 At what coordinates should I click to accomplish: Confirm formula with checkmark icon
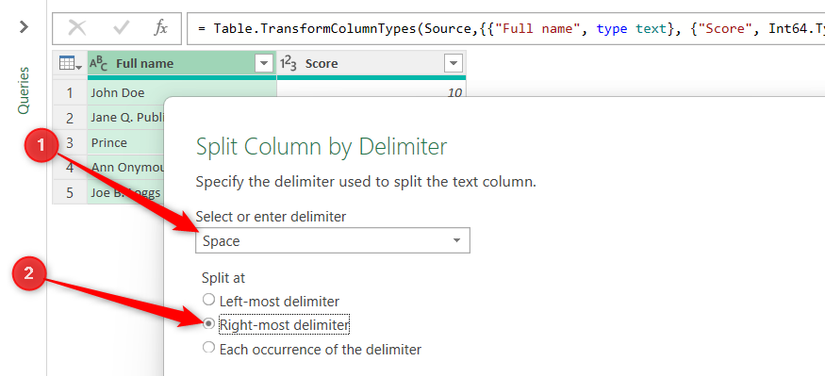tap(121, 28)
